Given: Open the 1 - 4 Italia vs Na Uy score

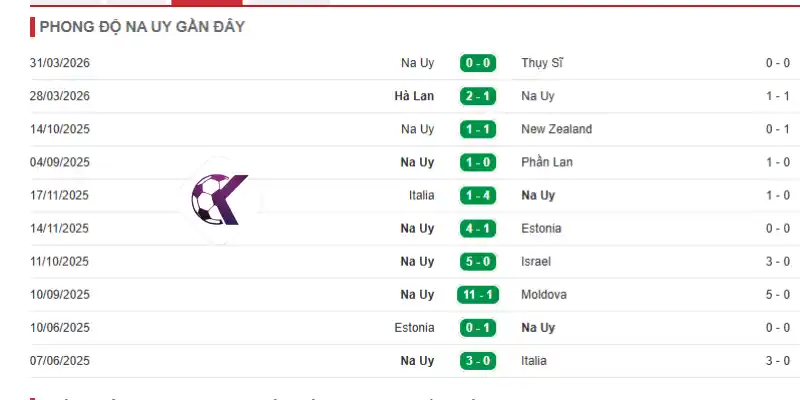Looking at the screenshot, I should 478,195.
